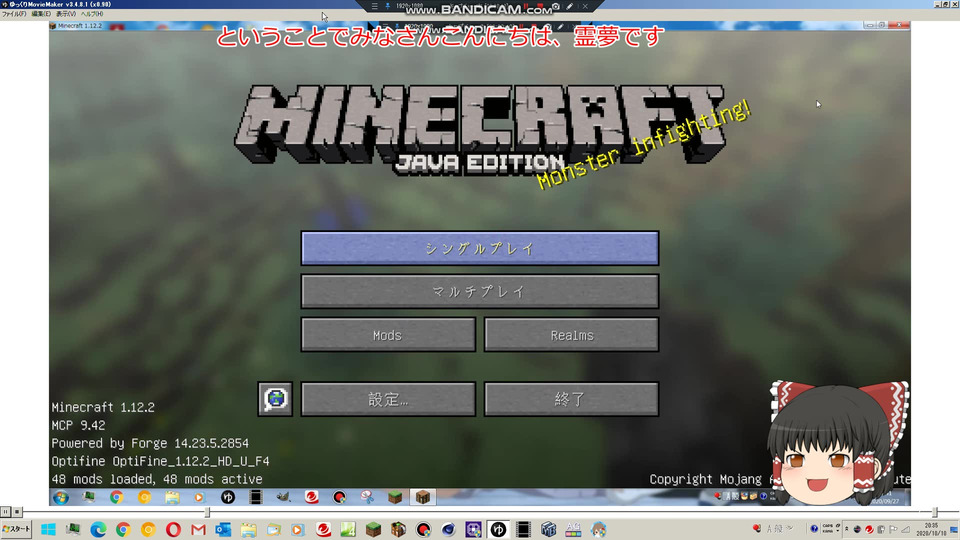Open Outlook from taskbar
The width and height of the screenshot is (960, 540).
223,530
